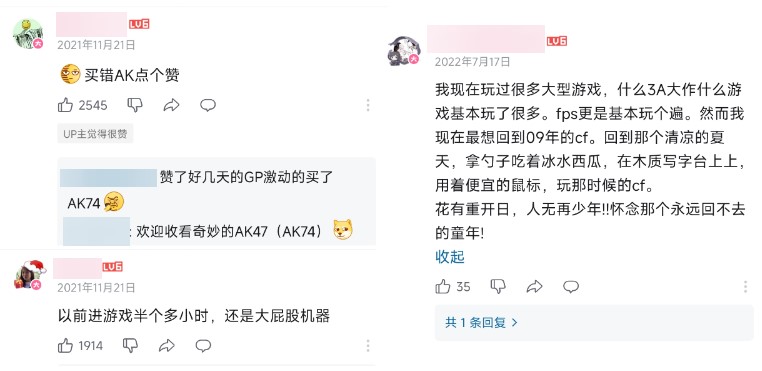Like the comment with 2545 likes
Image resolution: width=762 pixels, height=371 pixels.
point(65,105)
